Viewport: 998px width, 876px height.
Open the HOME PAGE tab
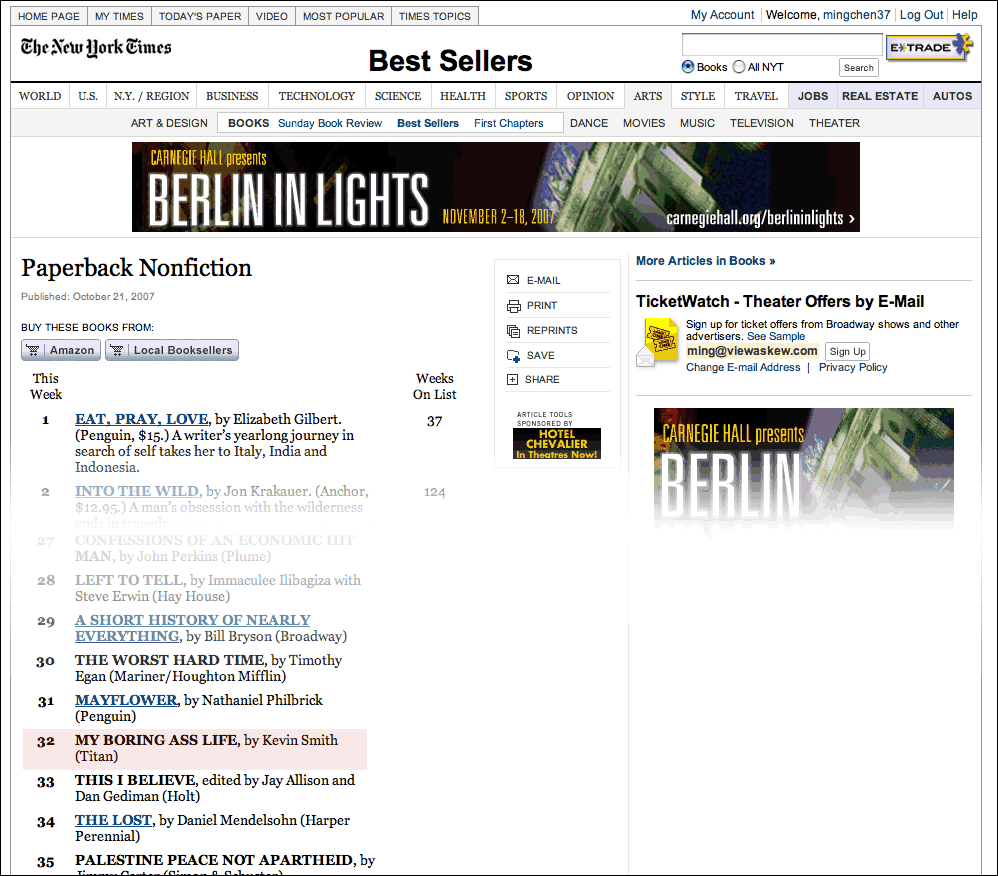pos(49,17)
